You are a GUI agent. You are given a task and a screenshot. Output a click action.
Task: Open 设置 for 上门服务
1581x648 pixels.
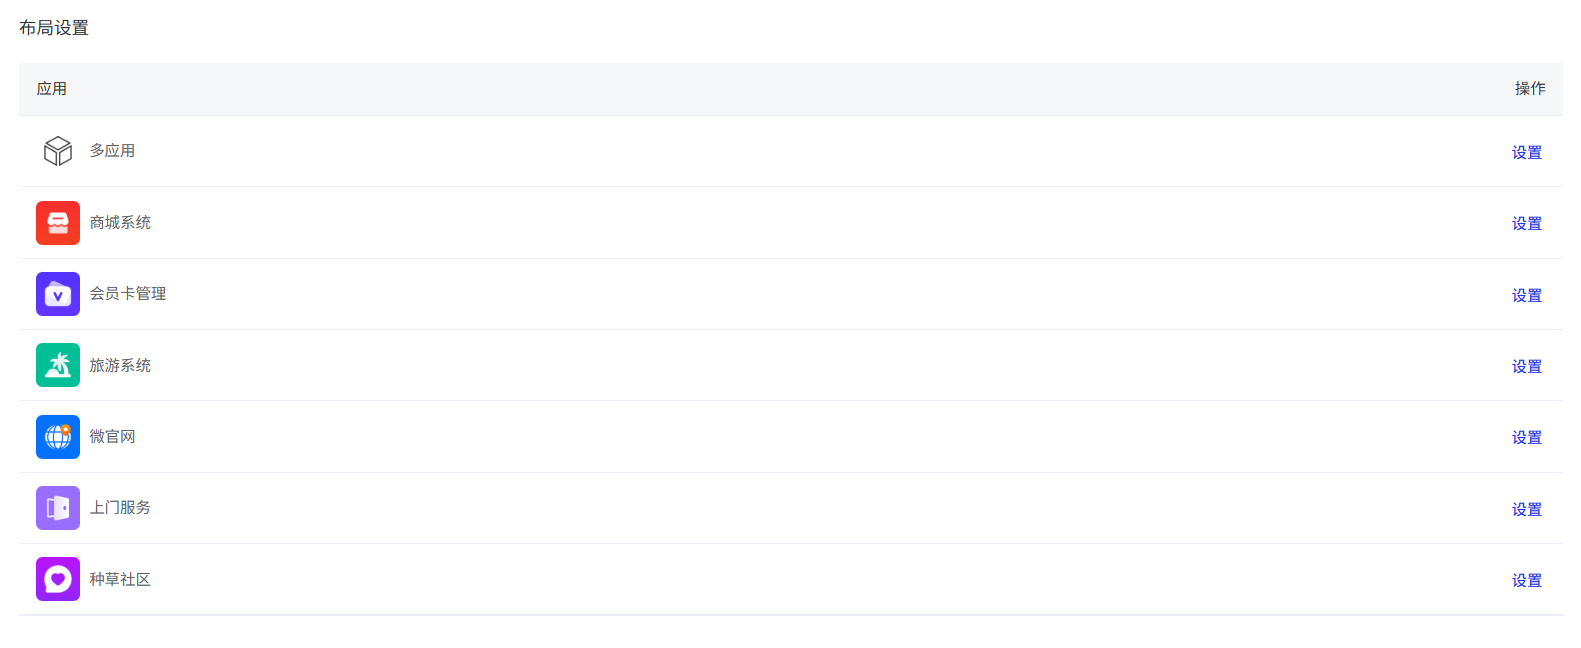tap(1526, 509)
